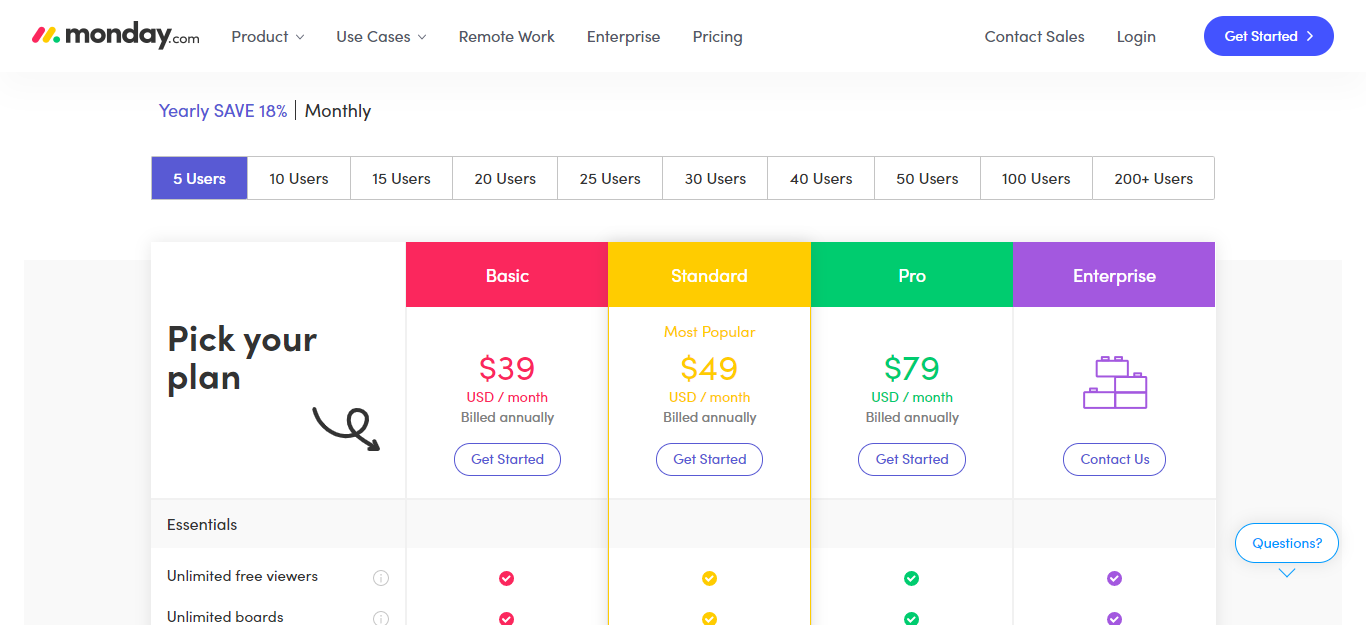Click the $39 Basic price
Viewport: 1366px width, 625px height.
(x=507, y=369)
